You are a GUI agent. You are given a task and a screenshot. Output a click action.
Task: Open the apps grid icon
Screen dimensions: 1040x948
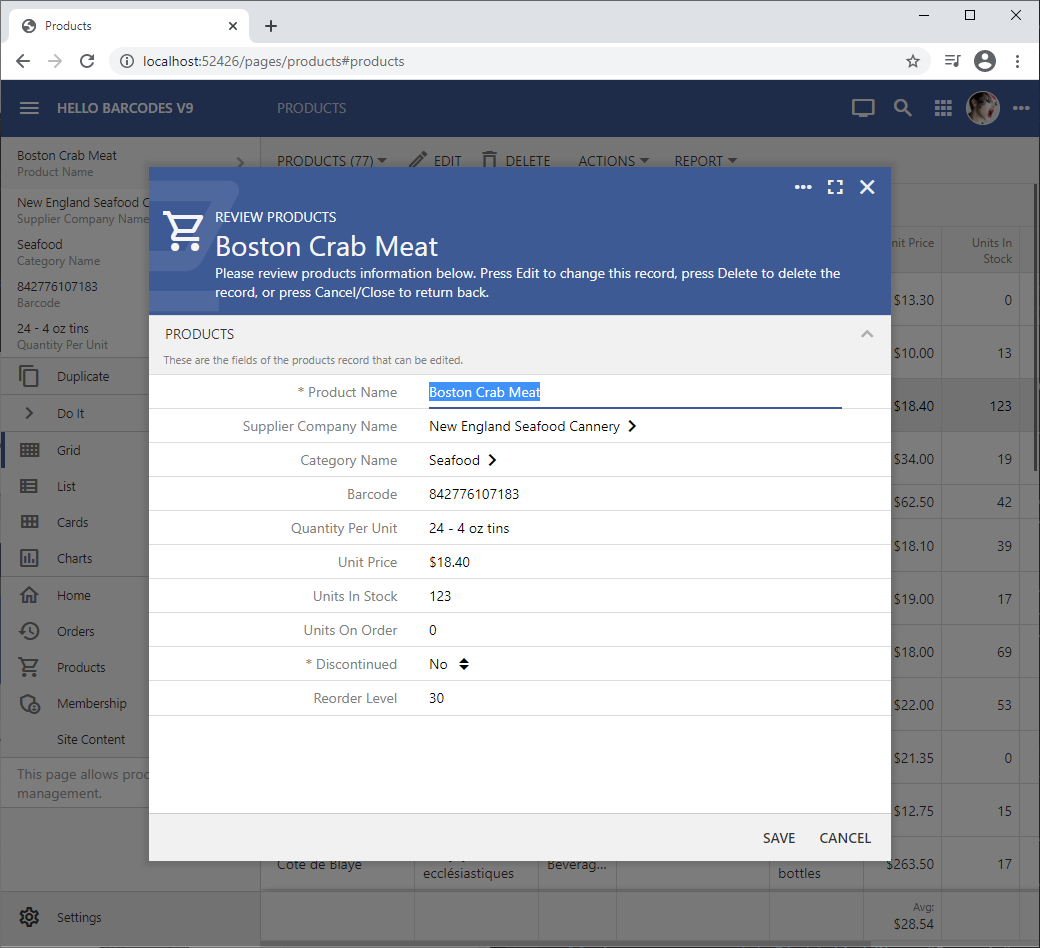click(943, 108)
